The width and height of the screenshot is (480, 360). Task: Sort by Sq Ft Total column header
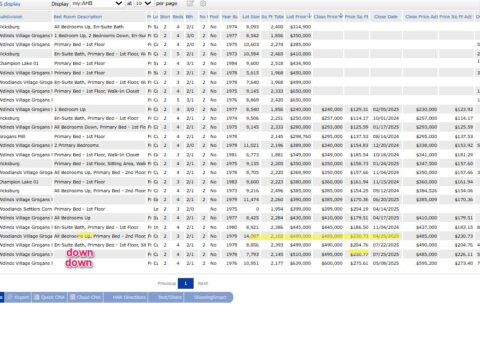(x=272, y=17)
